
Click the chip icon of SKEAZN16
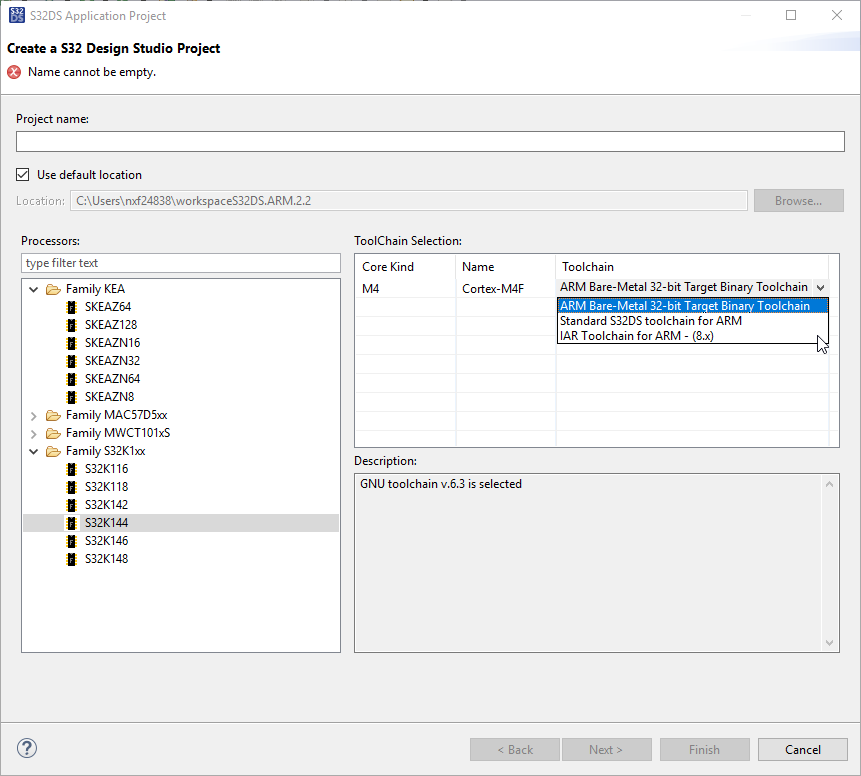click(x=71, y=343)
